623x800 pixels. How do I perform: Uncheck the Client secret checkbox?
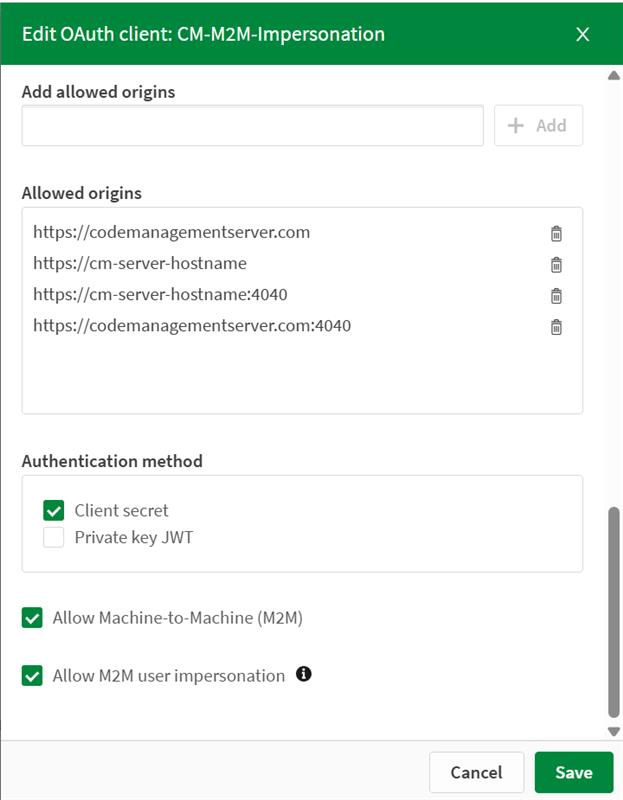tap(54, 510)
